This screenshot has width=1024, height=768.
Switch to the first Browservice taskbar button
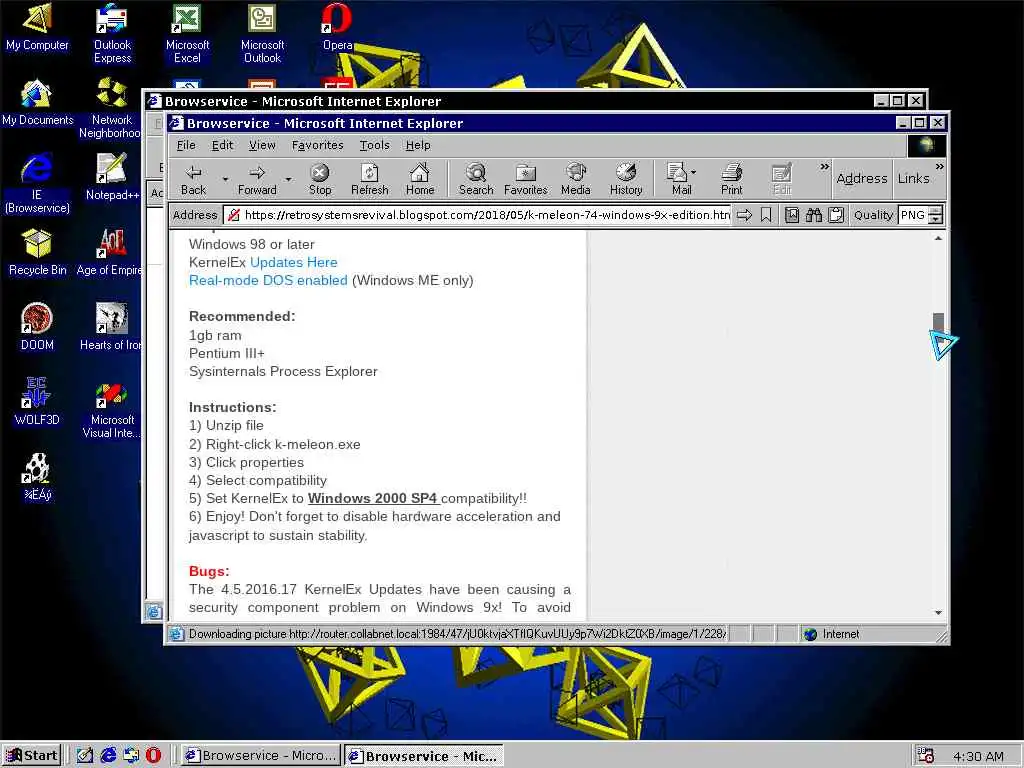pyautogui.click(x=261, y=756)
